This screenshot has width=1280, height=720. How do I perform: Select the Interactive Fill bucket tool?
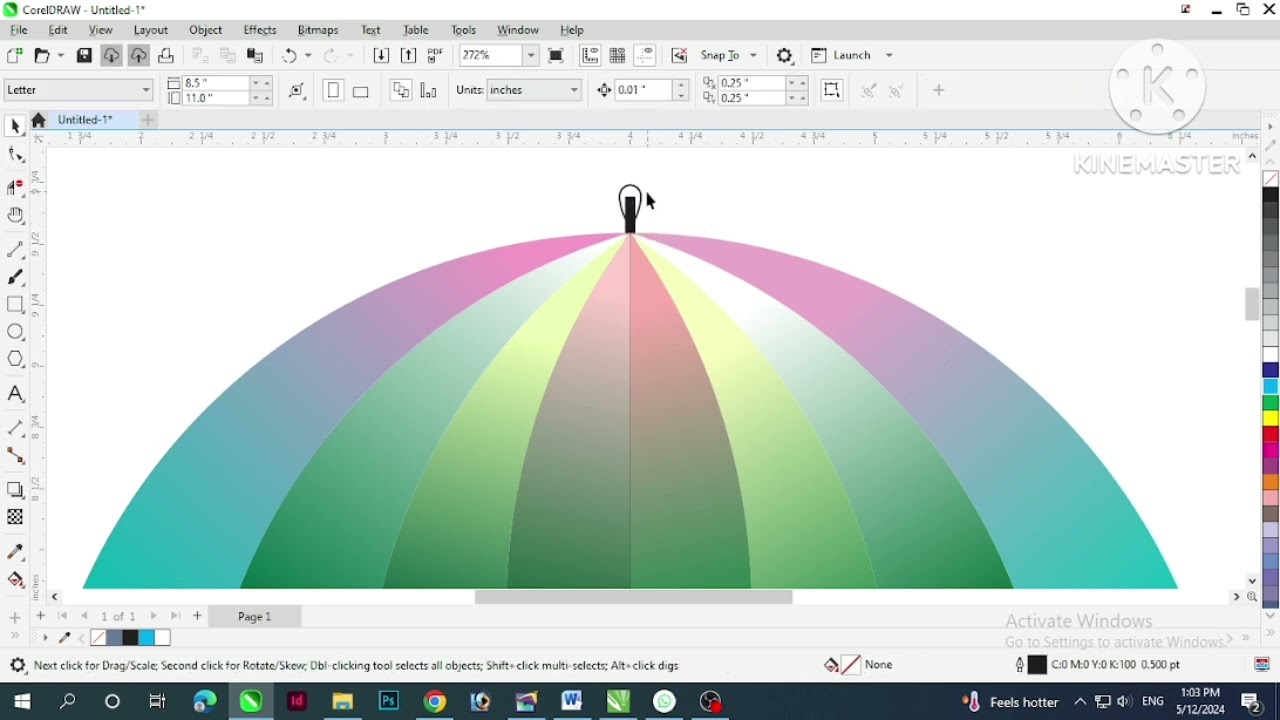pos(15,580)
